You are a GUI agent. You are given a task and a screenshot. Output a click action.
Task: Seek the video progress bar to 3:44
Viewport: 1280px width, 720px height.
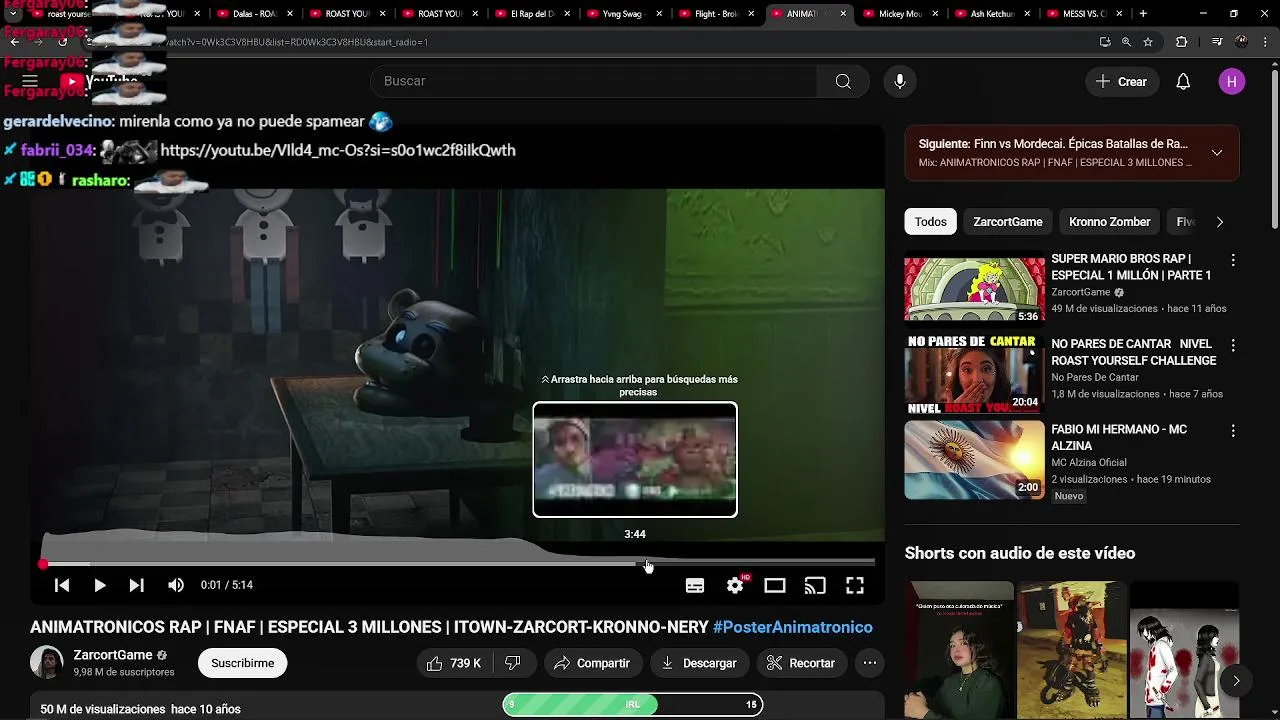[x=636, y=564]
